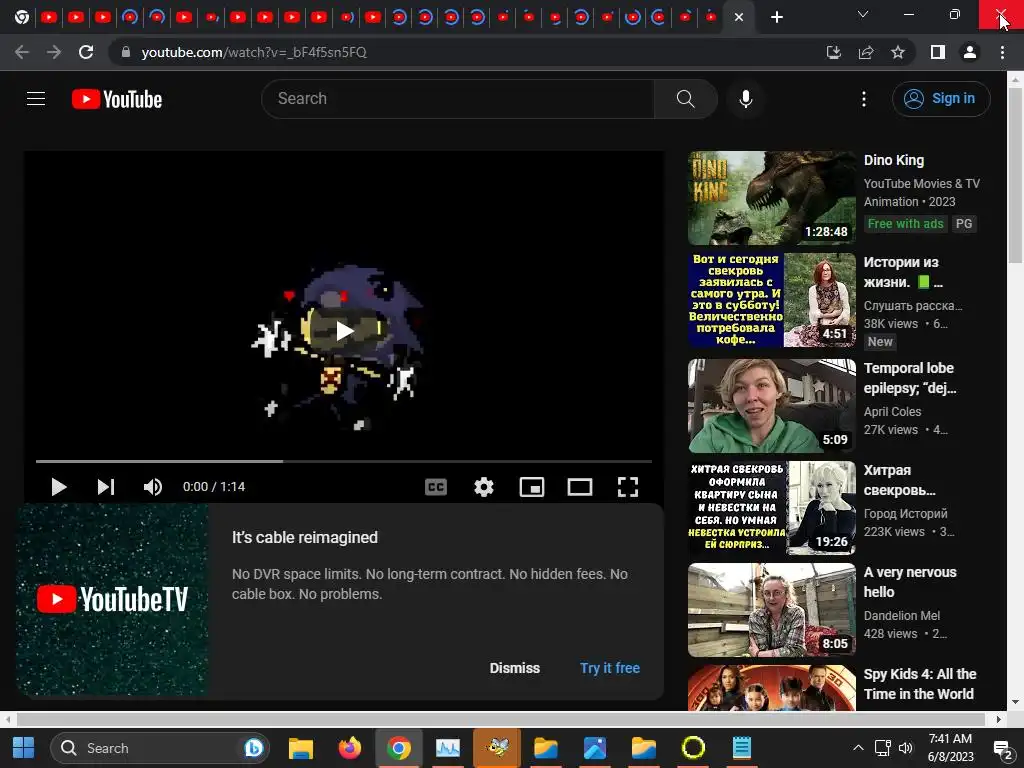Bookmark this tab with star icon

coord(898,52)
